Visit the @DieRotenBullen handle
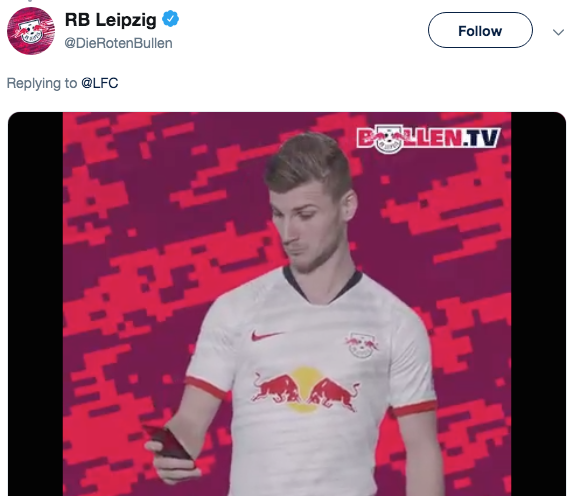Viewport: 575px width, 496px height. (x=118, y=43)
